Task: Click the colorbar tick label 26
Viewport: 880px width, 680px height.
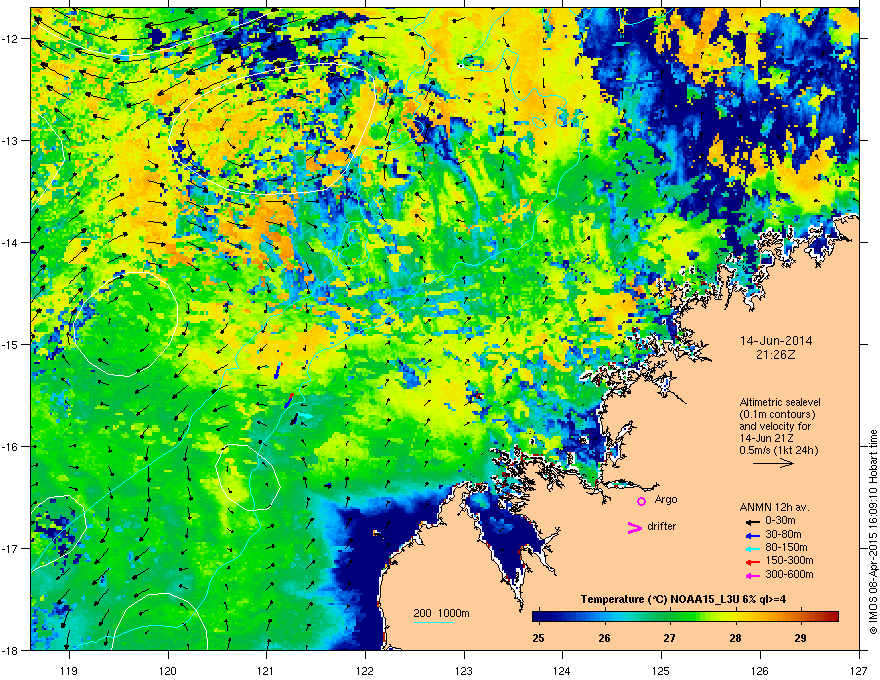Action: 604,638
